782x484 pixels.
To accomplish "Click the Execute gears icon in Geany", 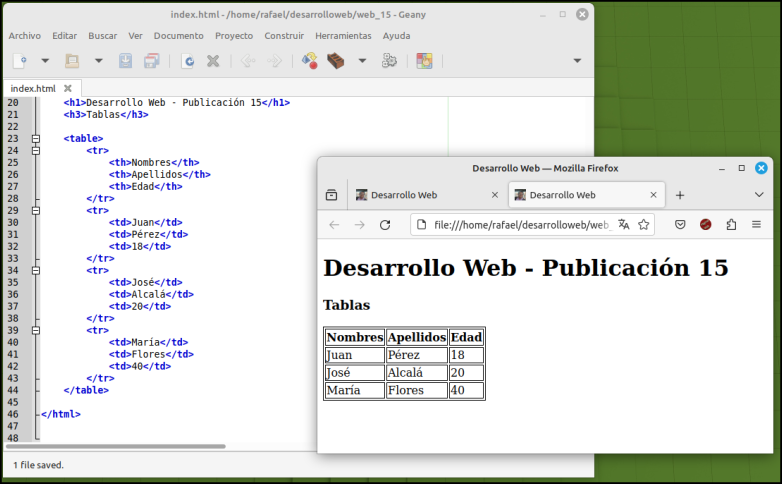I will click(389, 61).
